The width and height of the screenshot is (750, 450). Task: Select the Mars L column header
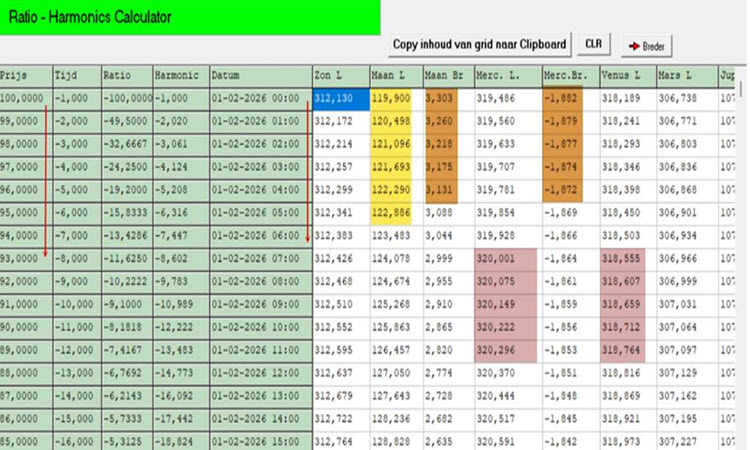687,76
